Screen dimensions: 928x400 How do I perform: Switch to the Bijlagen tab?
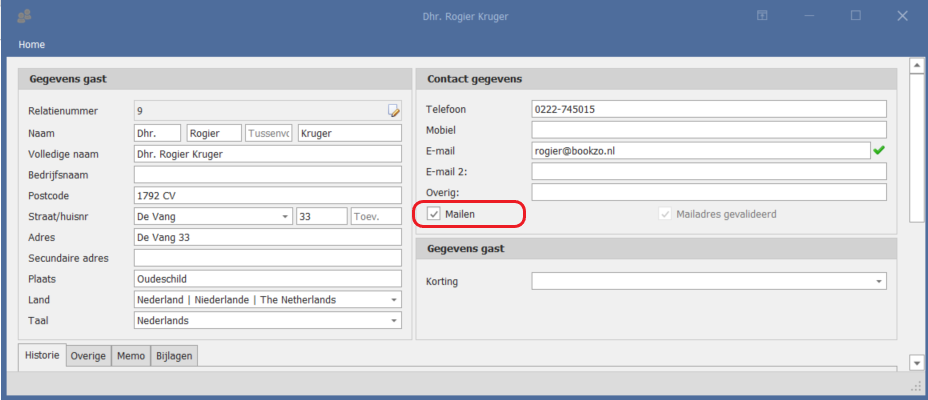tap(174, 356)
